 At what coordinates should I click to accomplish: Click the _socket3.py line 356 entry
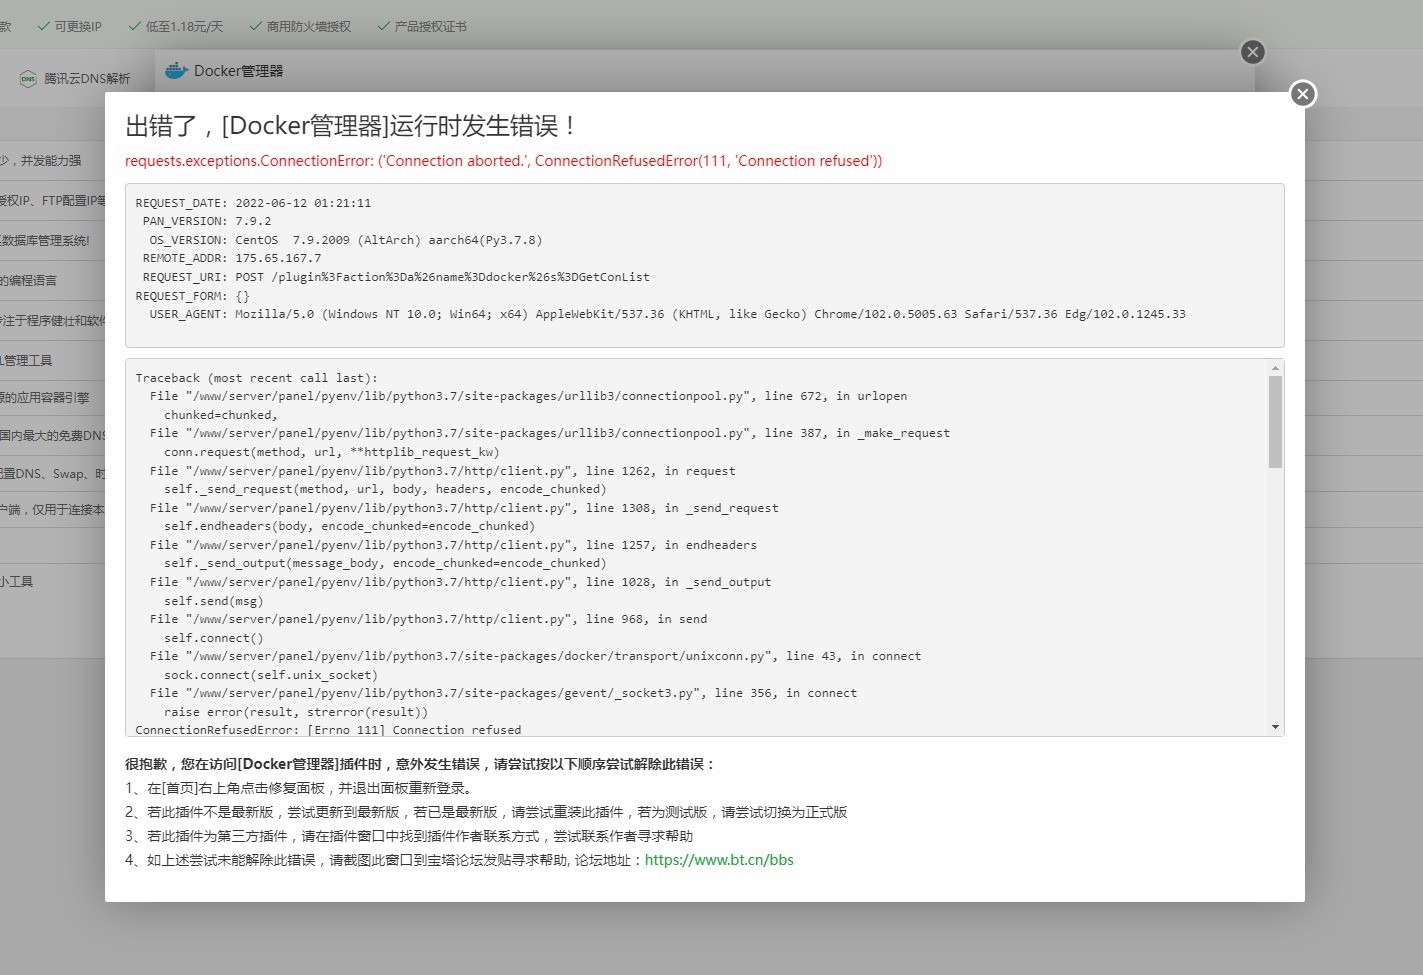pos(503,693)
